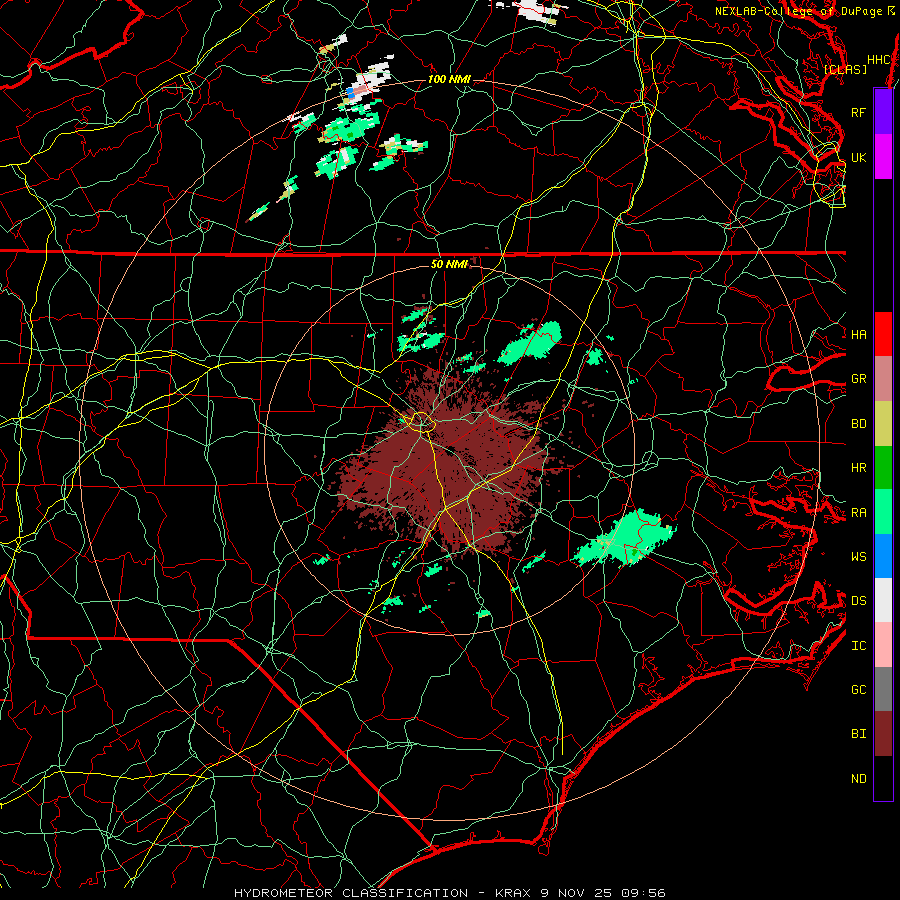Click the GC gray legend swatch
Screen dimensions: 900x900
(x=883, y=689)
